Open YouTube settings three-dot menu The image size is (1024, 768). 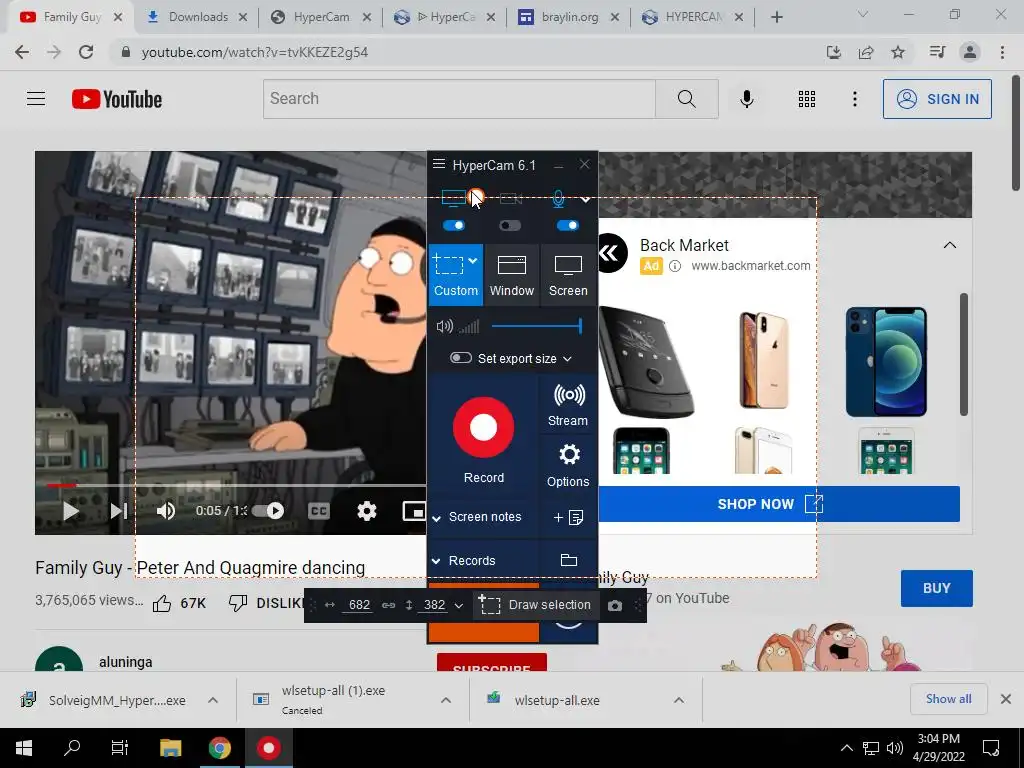pyautogui.click(x=854, y=99)
